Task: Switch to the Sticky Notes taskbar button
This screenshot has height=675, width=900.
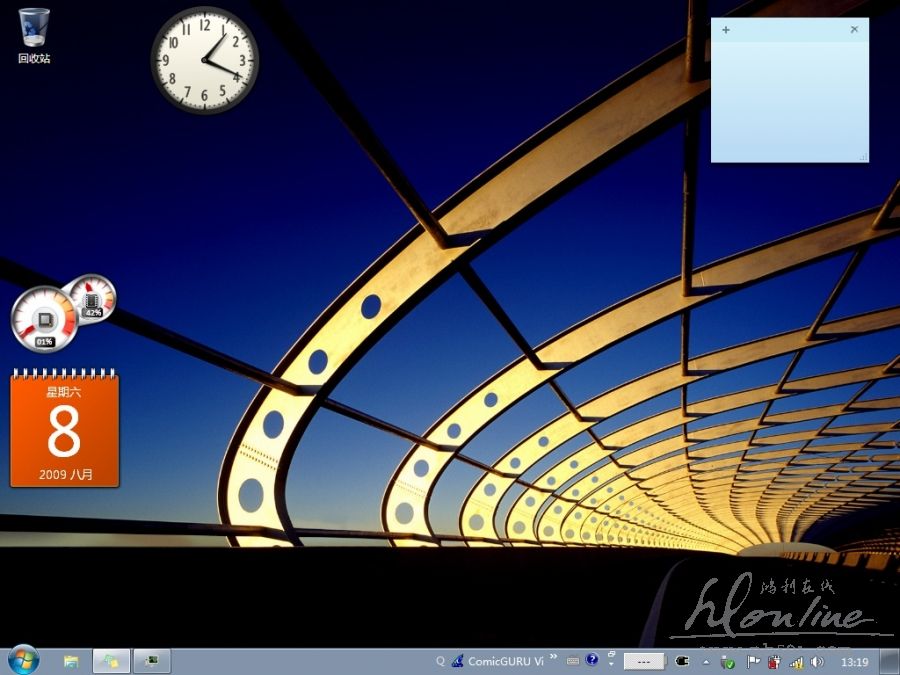Action: [111, 661]
